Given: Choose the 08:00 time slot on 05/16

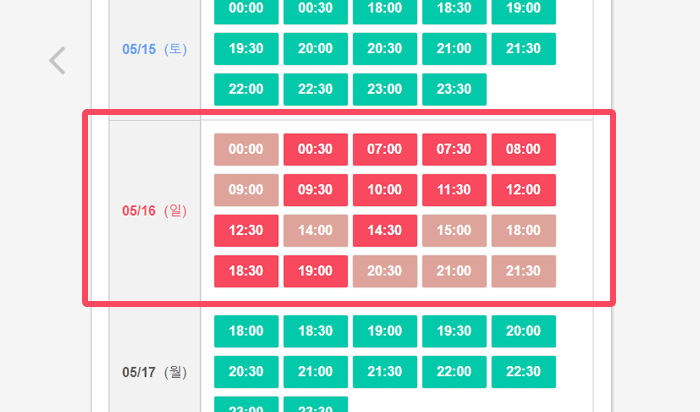Looking at the screenshot, I should click(x=523, y=149).
